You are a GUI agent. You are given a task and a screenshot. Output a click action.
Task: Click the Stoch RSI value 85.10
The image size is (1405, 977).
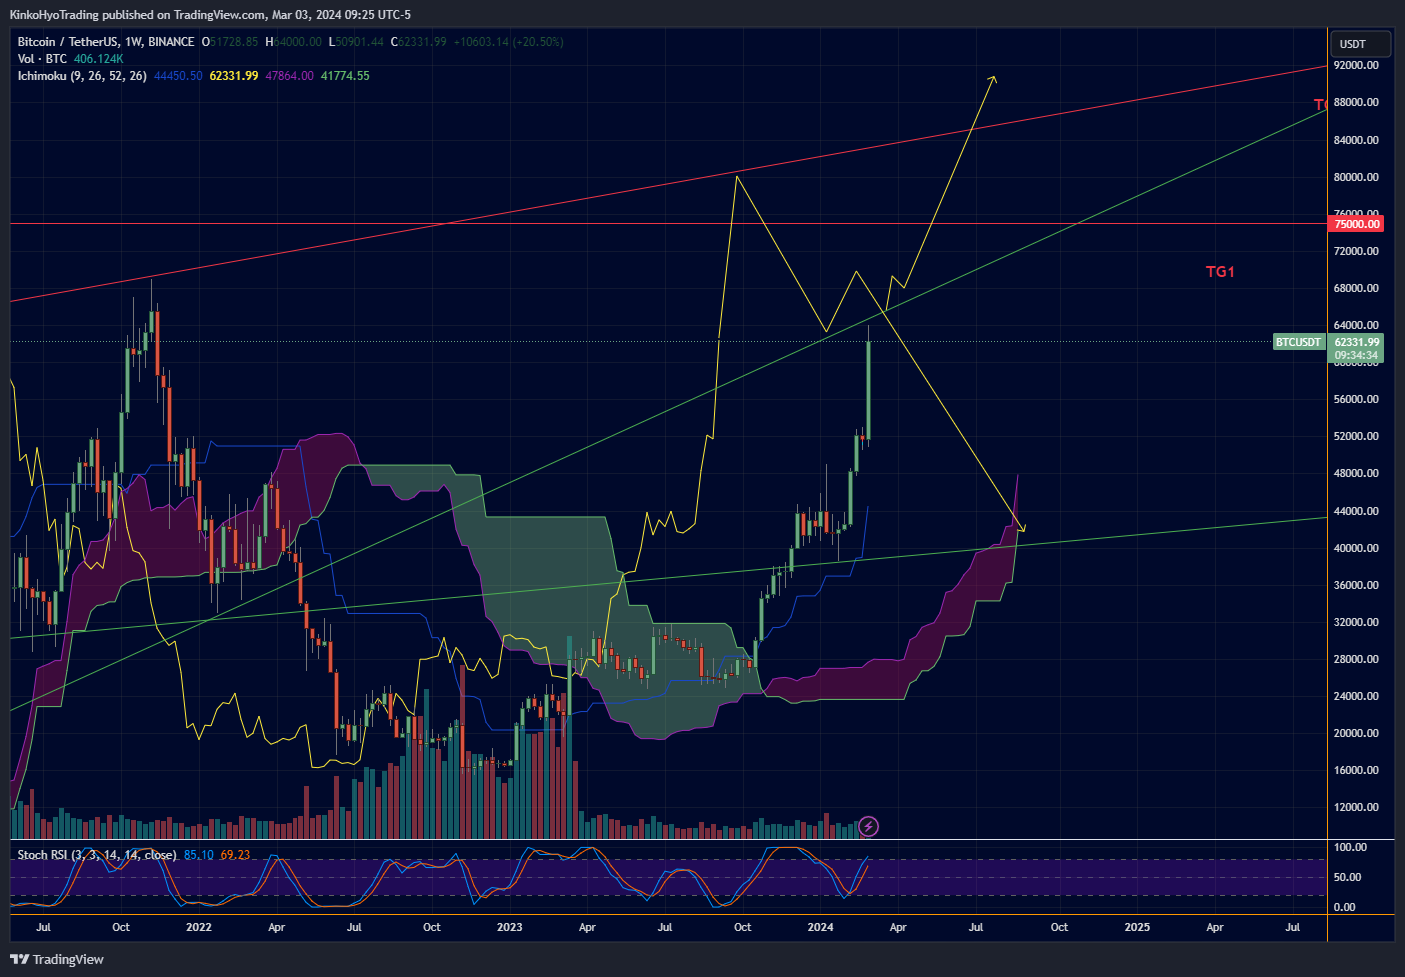tap(199, 855)
